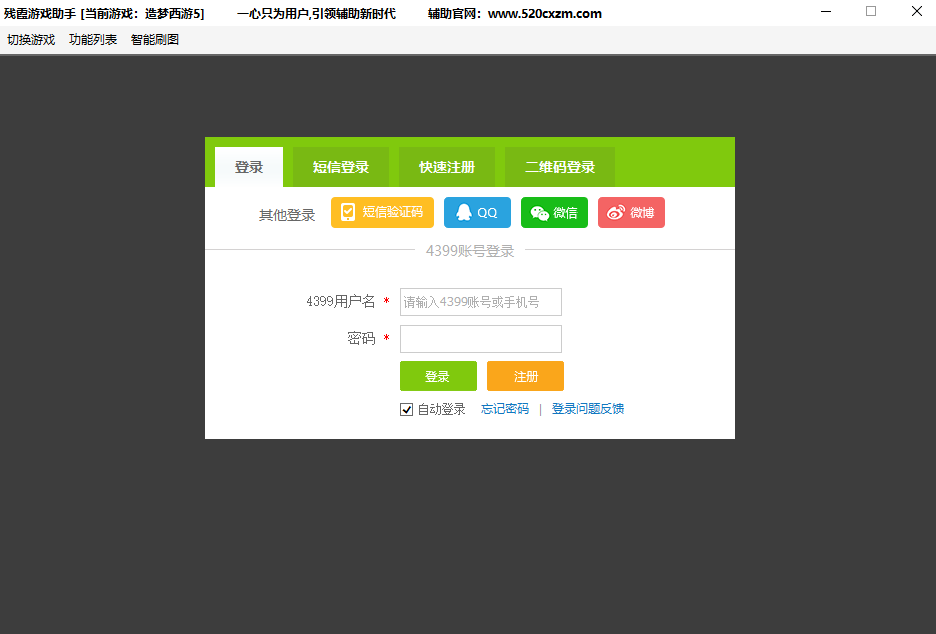The height and width of the screenshot is (634, 936).
Task: Log in with 微博 Weibo
Action: click(632, 213)
